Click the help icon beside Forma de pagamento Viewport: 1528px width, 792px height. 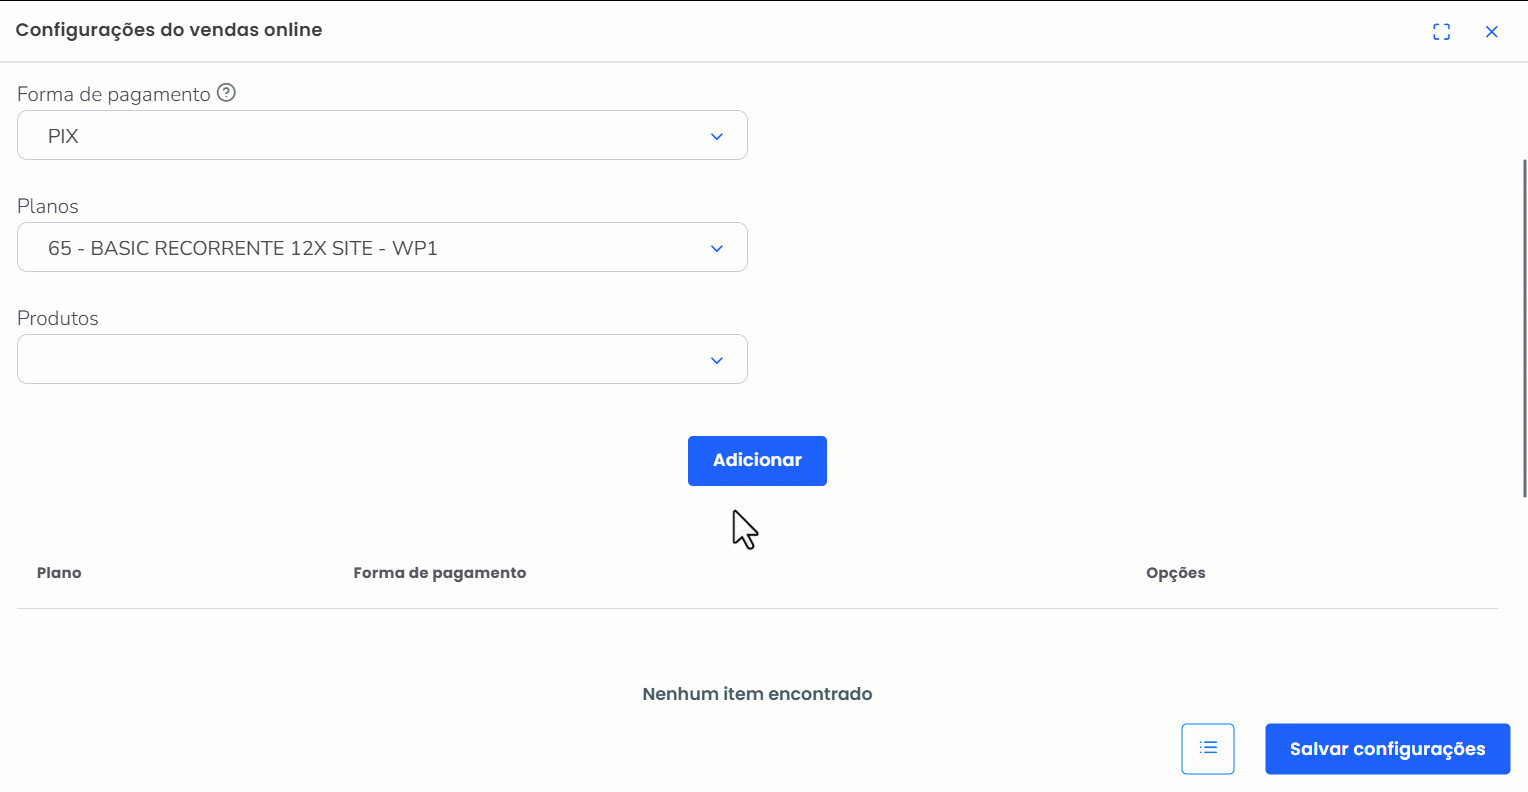(227, 93)
